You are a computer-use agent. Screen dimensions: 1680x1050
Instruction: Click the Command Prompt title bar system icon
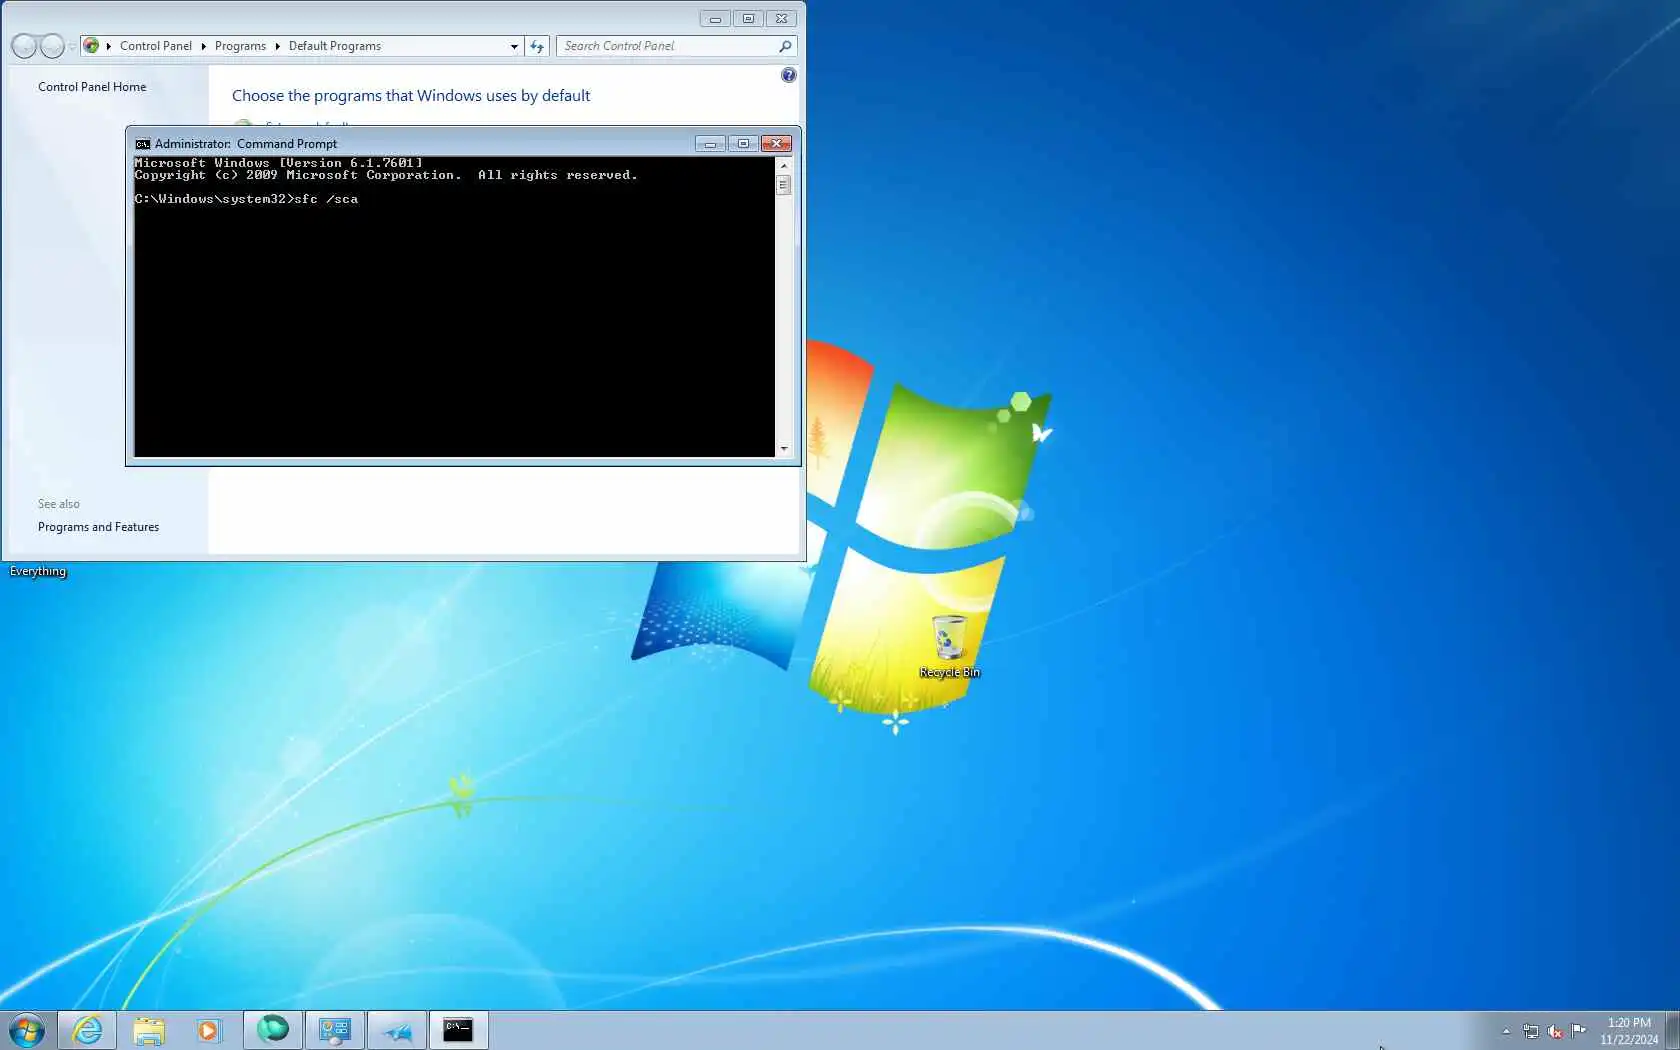(x=143, y=144)
